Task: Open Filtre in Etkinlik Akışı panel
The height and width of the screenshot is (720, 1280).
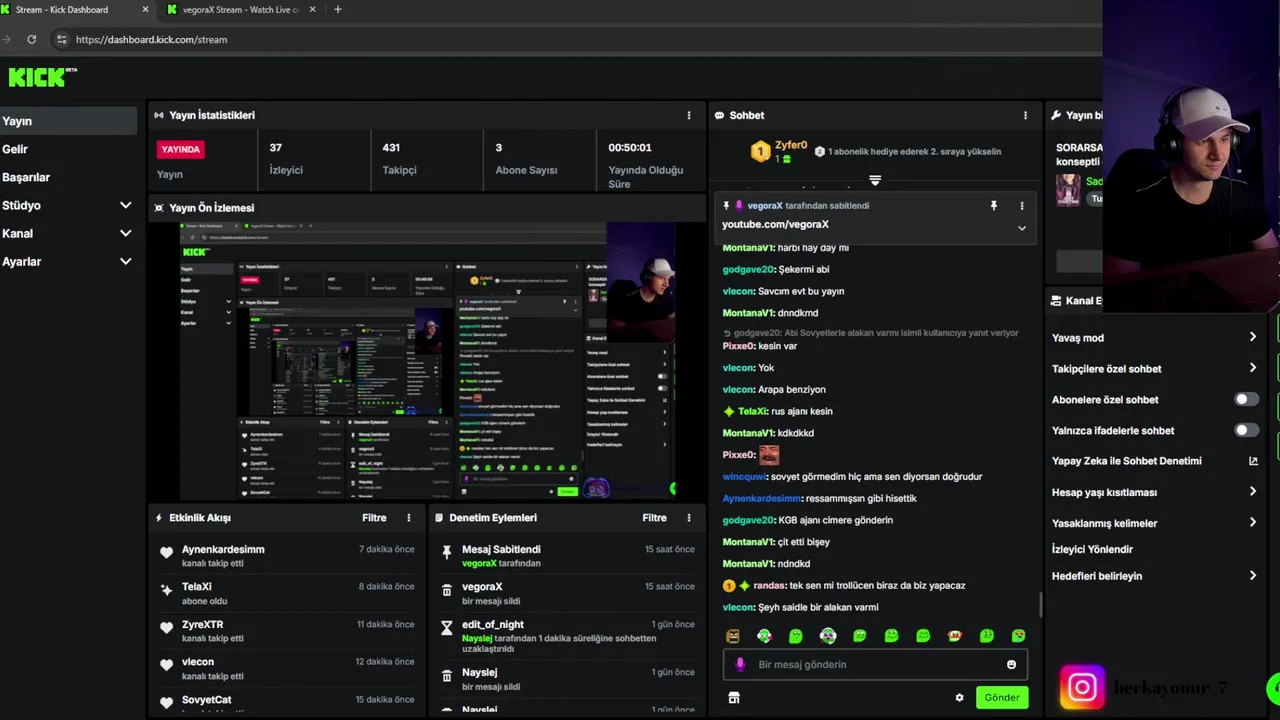Action: coord(374,517)
